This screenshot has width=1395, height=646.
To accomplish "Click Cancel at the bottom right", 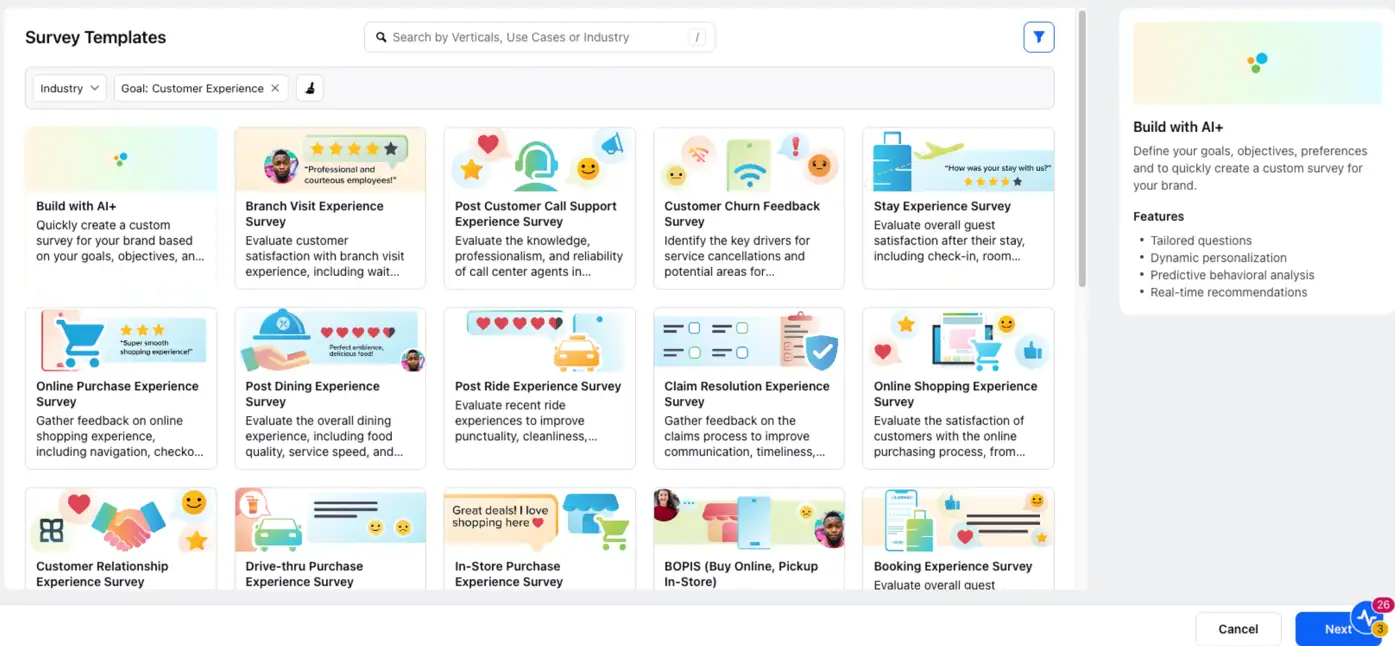I will click(1238, 628).
